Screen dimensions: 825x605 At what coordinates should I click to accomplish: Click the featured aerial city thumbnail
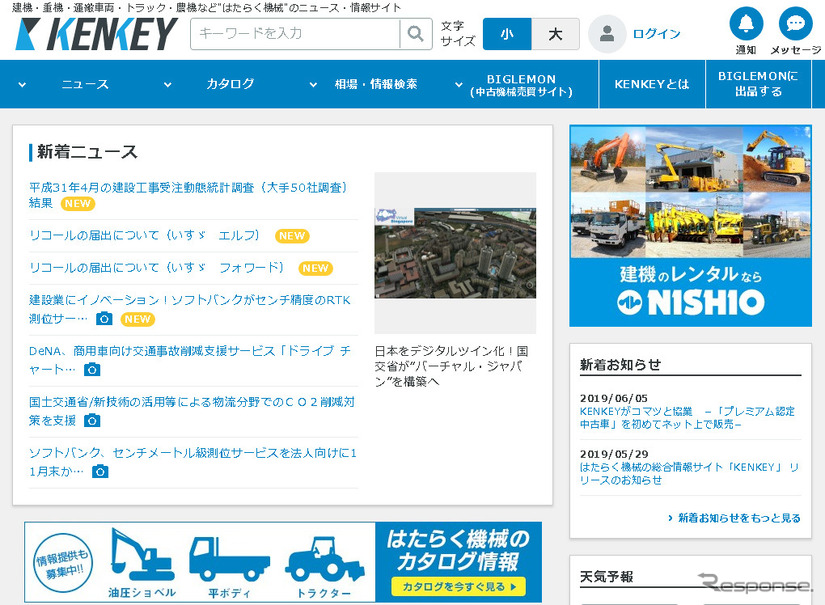[x=455, y=253]
